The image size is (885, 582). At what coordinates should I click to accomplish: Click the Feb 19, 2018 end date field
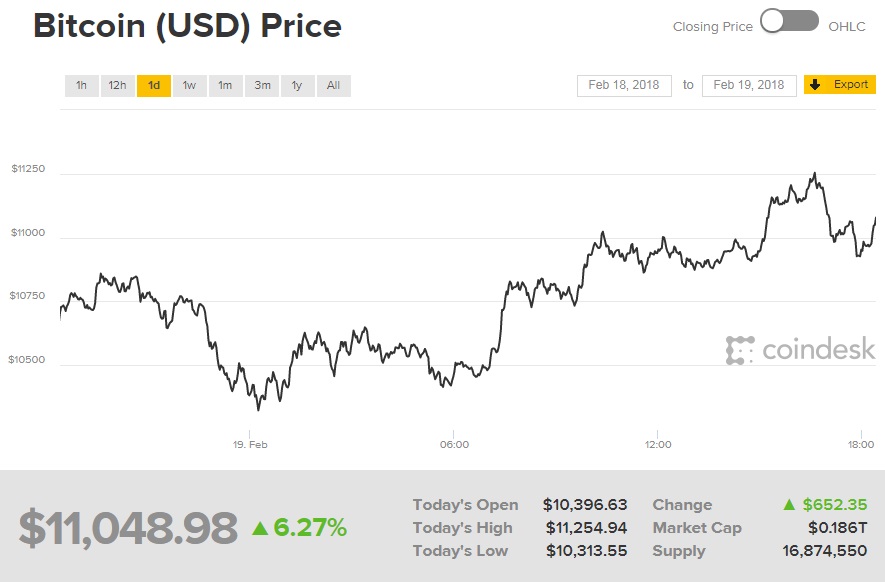pos(749,85)
